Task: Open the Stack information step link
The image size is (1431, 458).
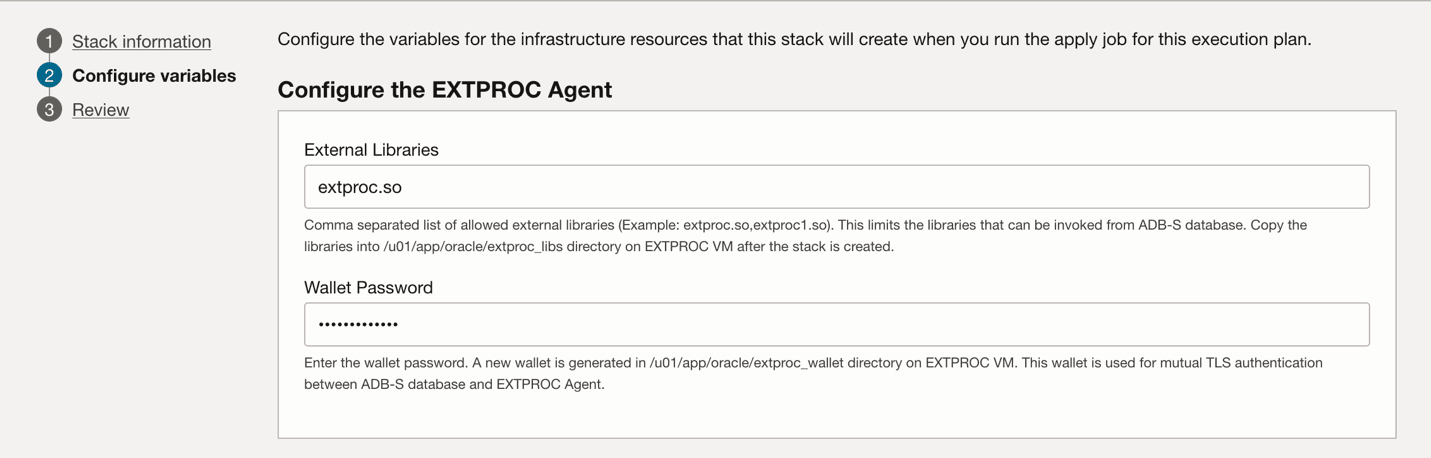Action: tap(141, 42)
